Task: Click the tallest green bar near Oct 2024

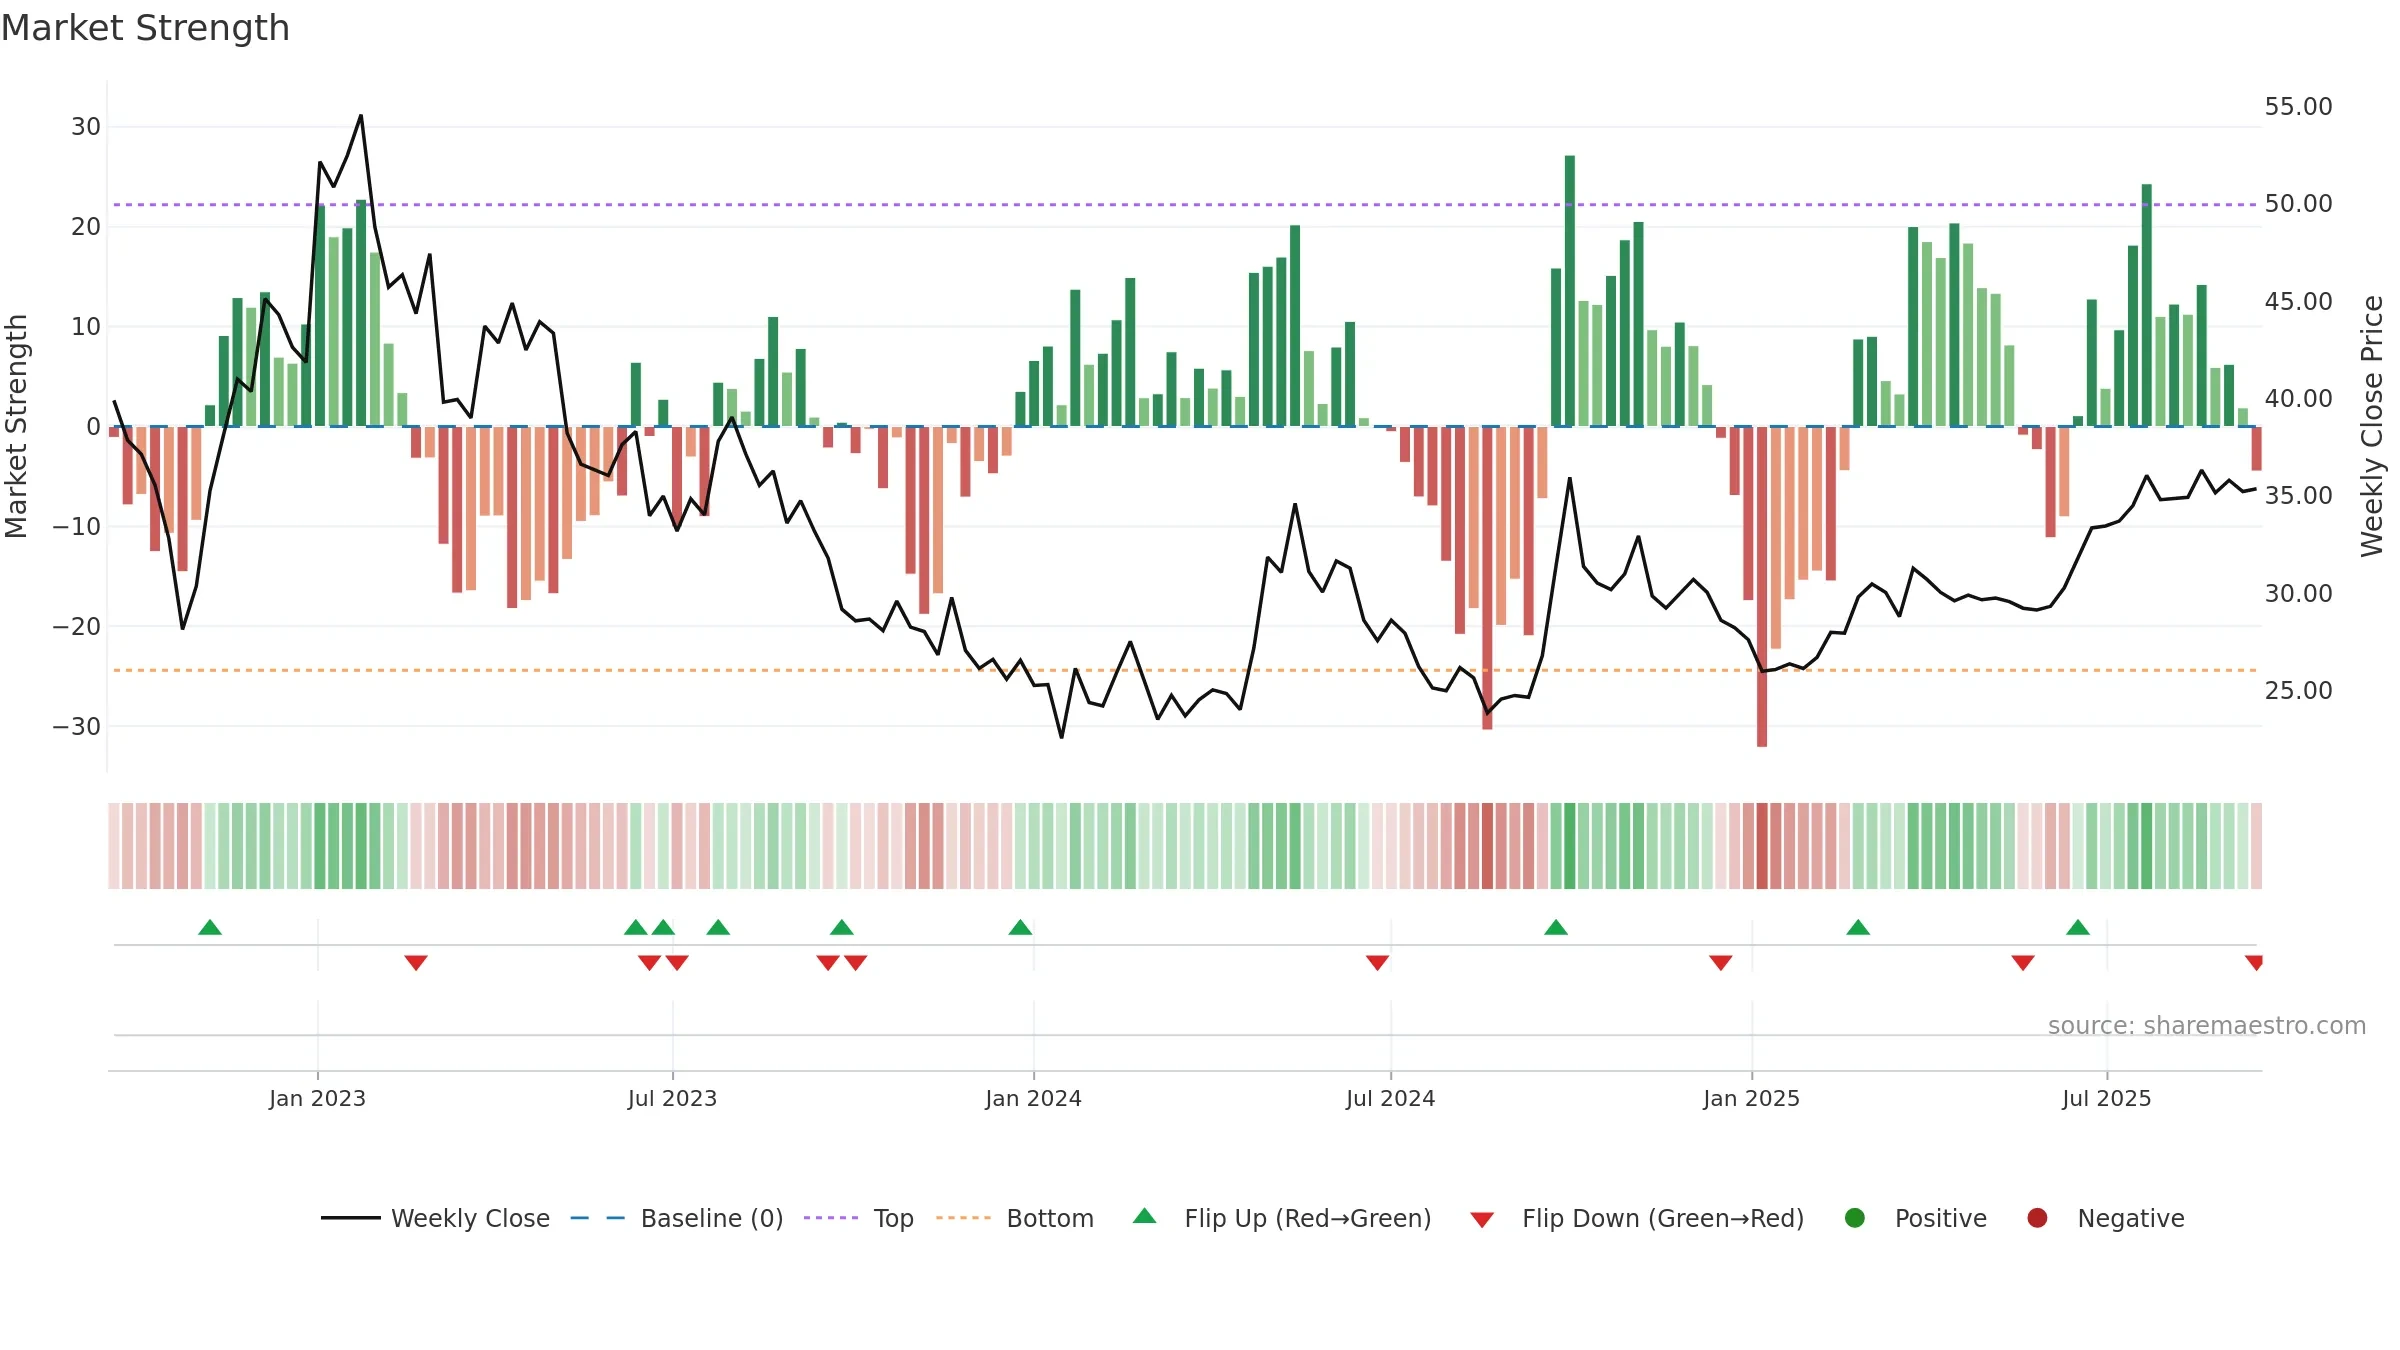Action: pyautogui.click(x=1570, y=290)
